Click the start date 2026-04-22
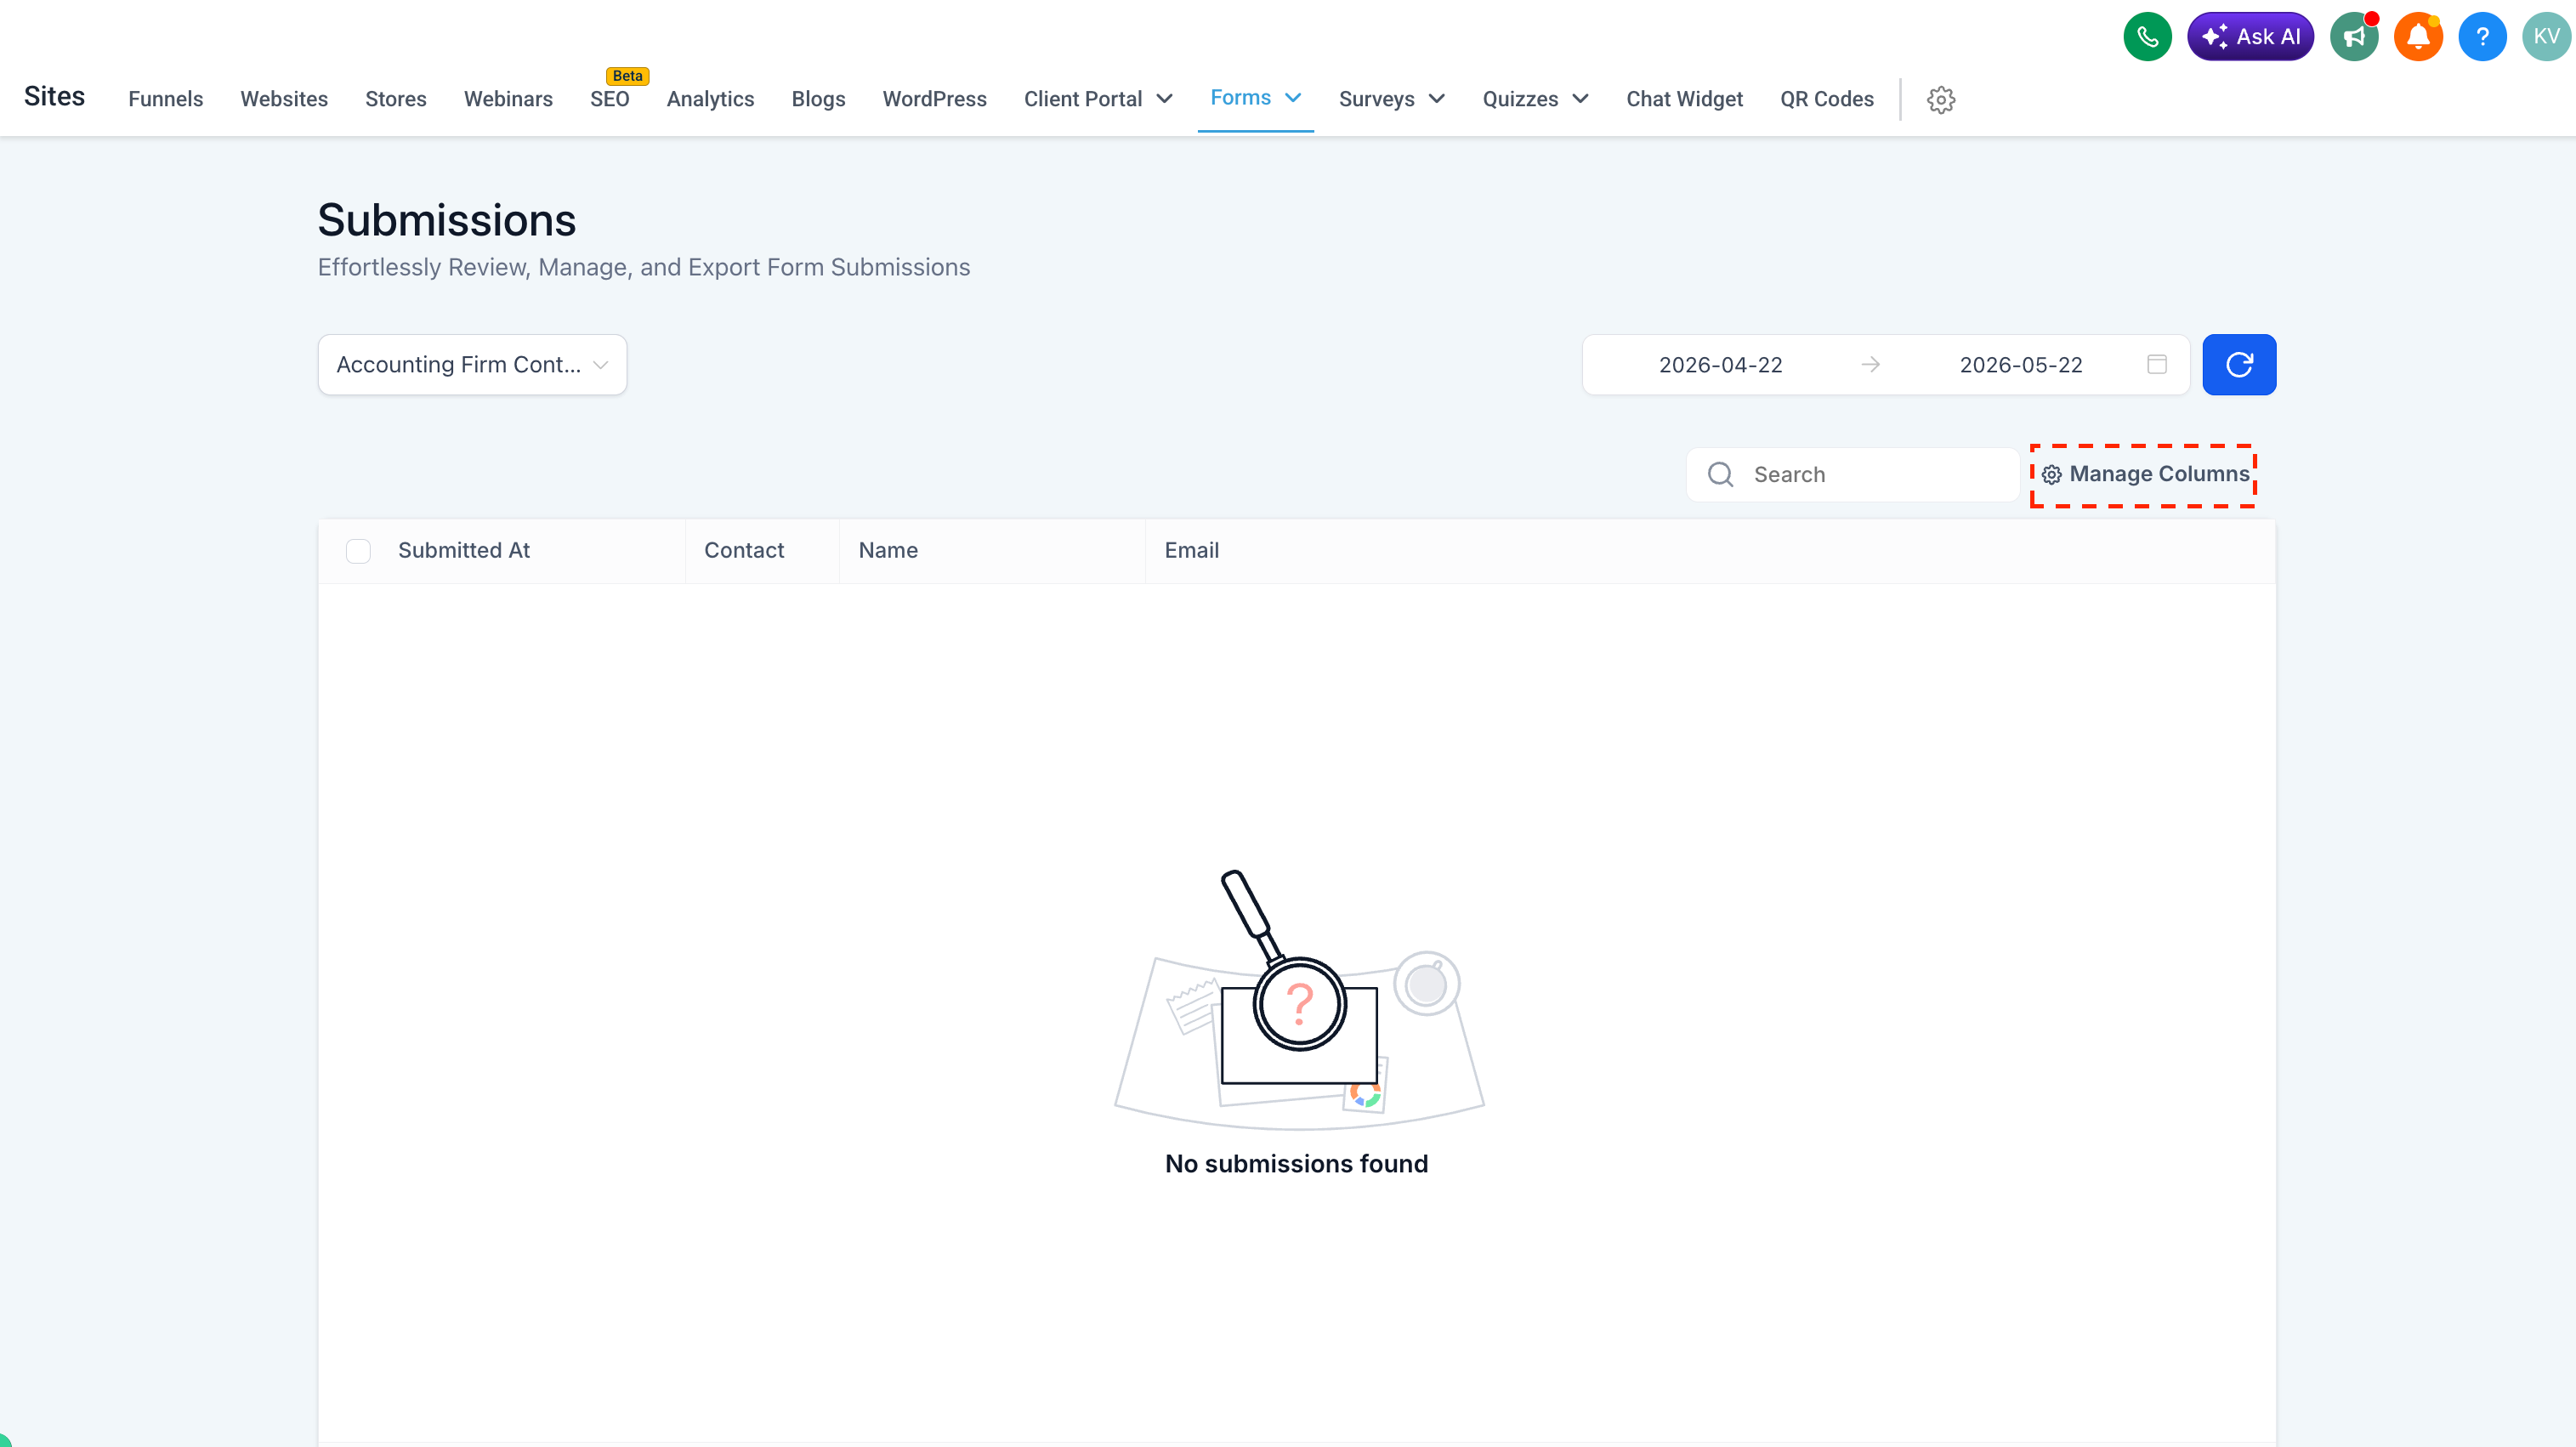Image resolution: width=2576 pixels, height=1447 pixels. click(1720, 365)
